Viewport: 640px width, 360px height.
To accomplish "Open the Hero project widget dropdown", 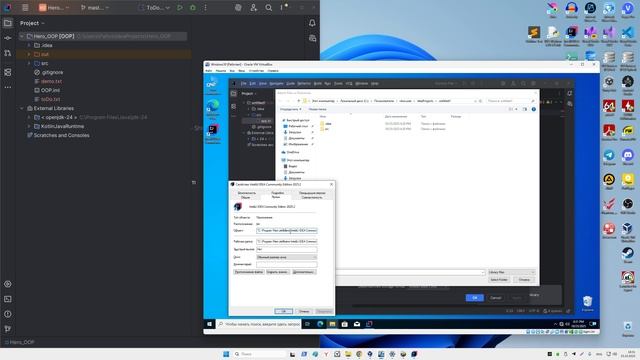I will [54, 7].
